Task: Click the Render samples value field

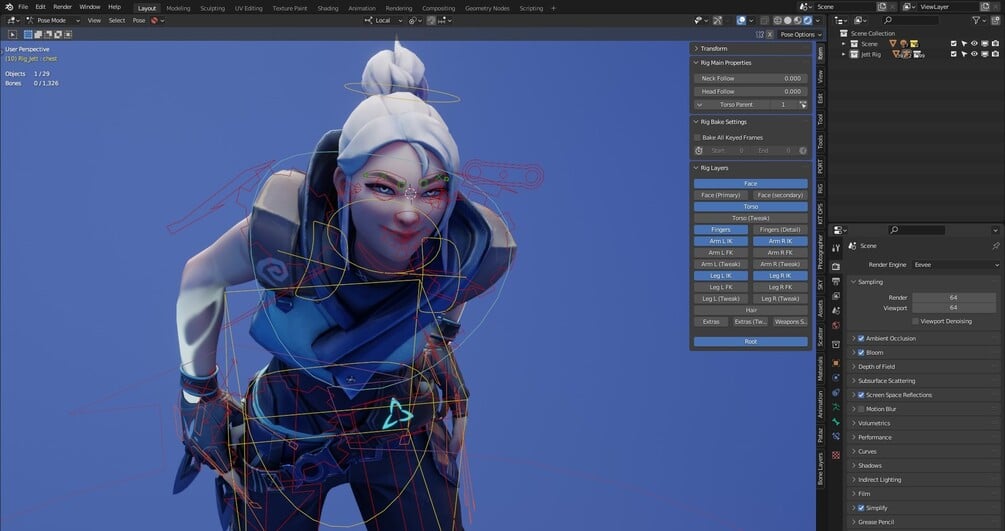Action: coord(954,298)
